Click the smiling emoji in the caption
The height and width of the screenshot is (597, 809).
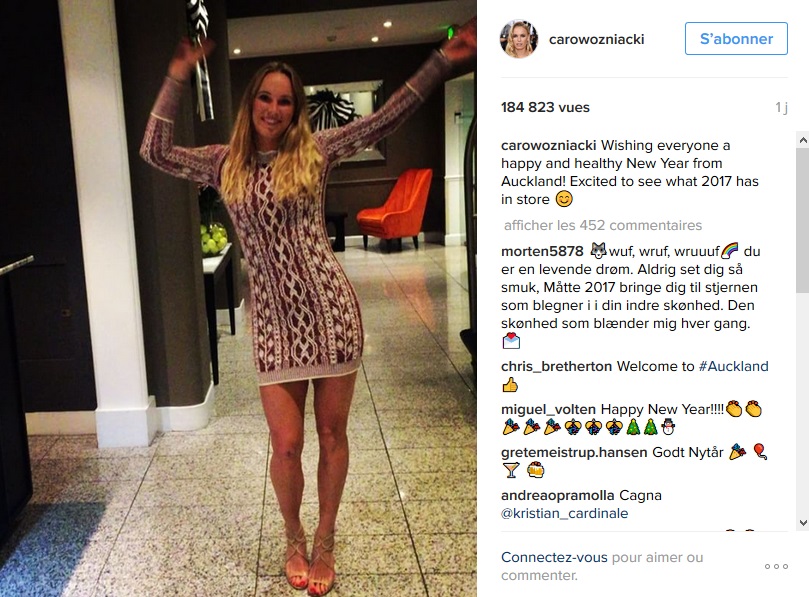tap(564, 199)
